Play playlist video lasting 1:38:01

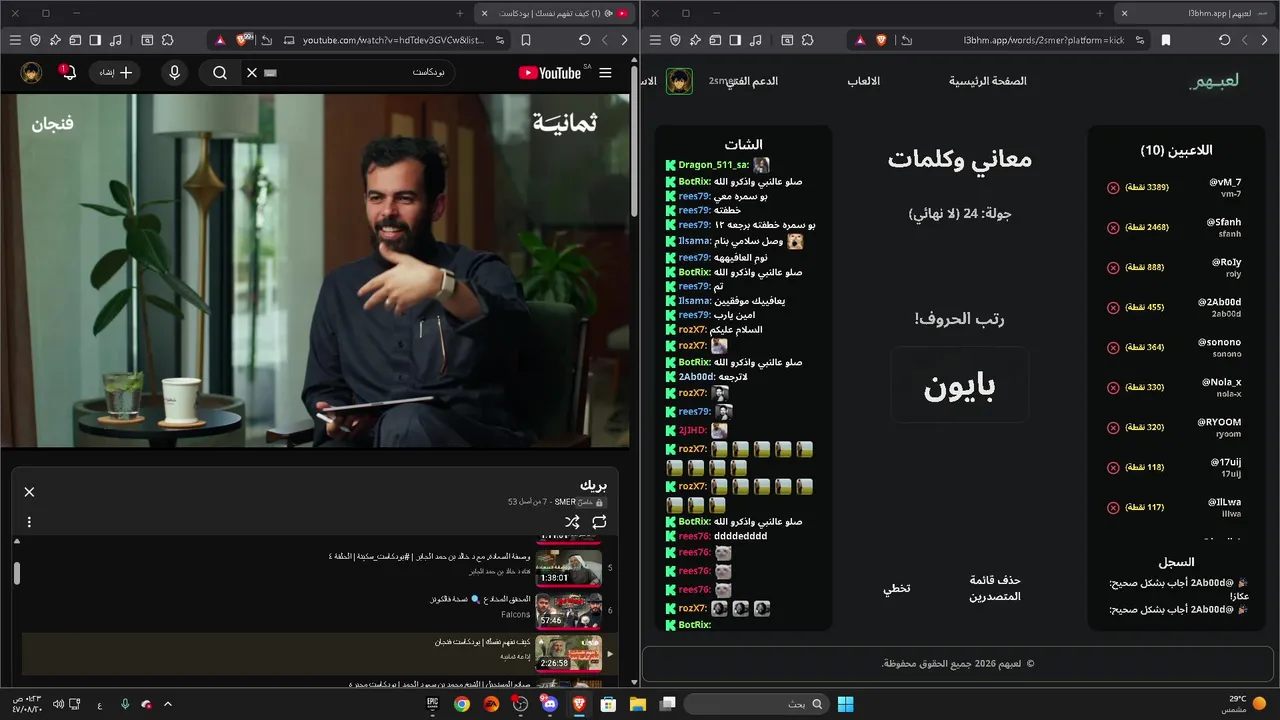568,567
